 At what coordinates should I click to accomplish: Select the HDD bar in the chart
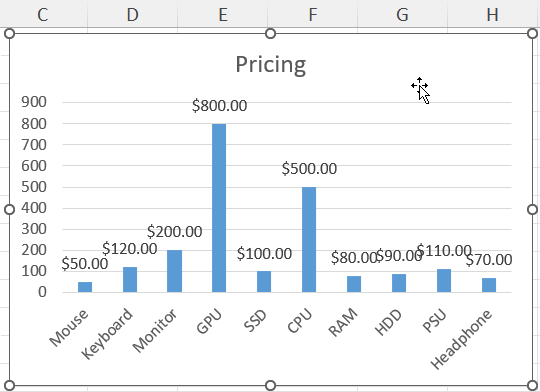[x=399, y=283]
